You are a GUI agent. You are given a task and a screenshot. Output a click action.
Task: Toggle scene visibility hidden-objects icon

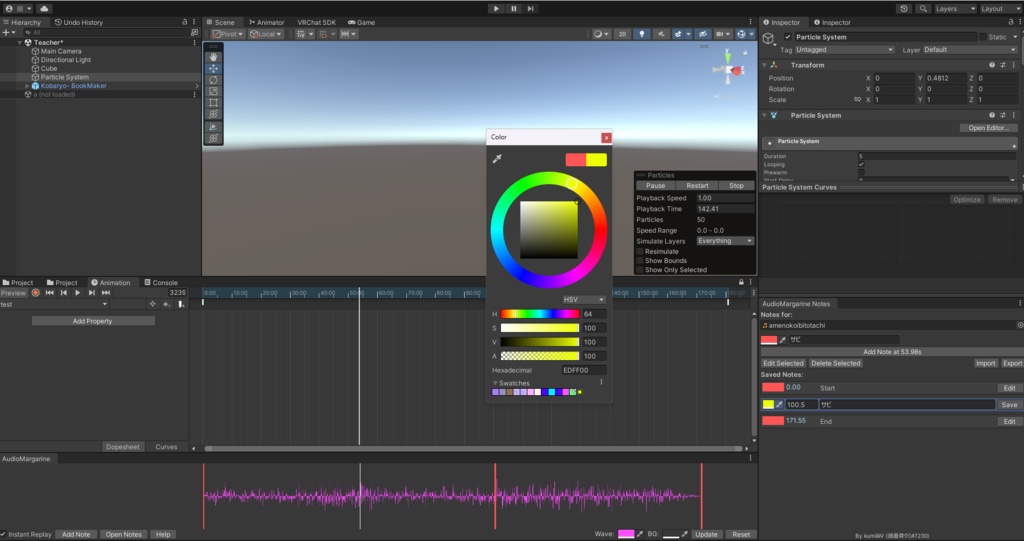702,34
